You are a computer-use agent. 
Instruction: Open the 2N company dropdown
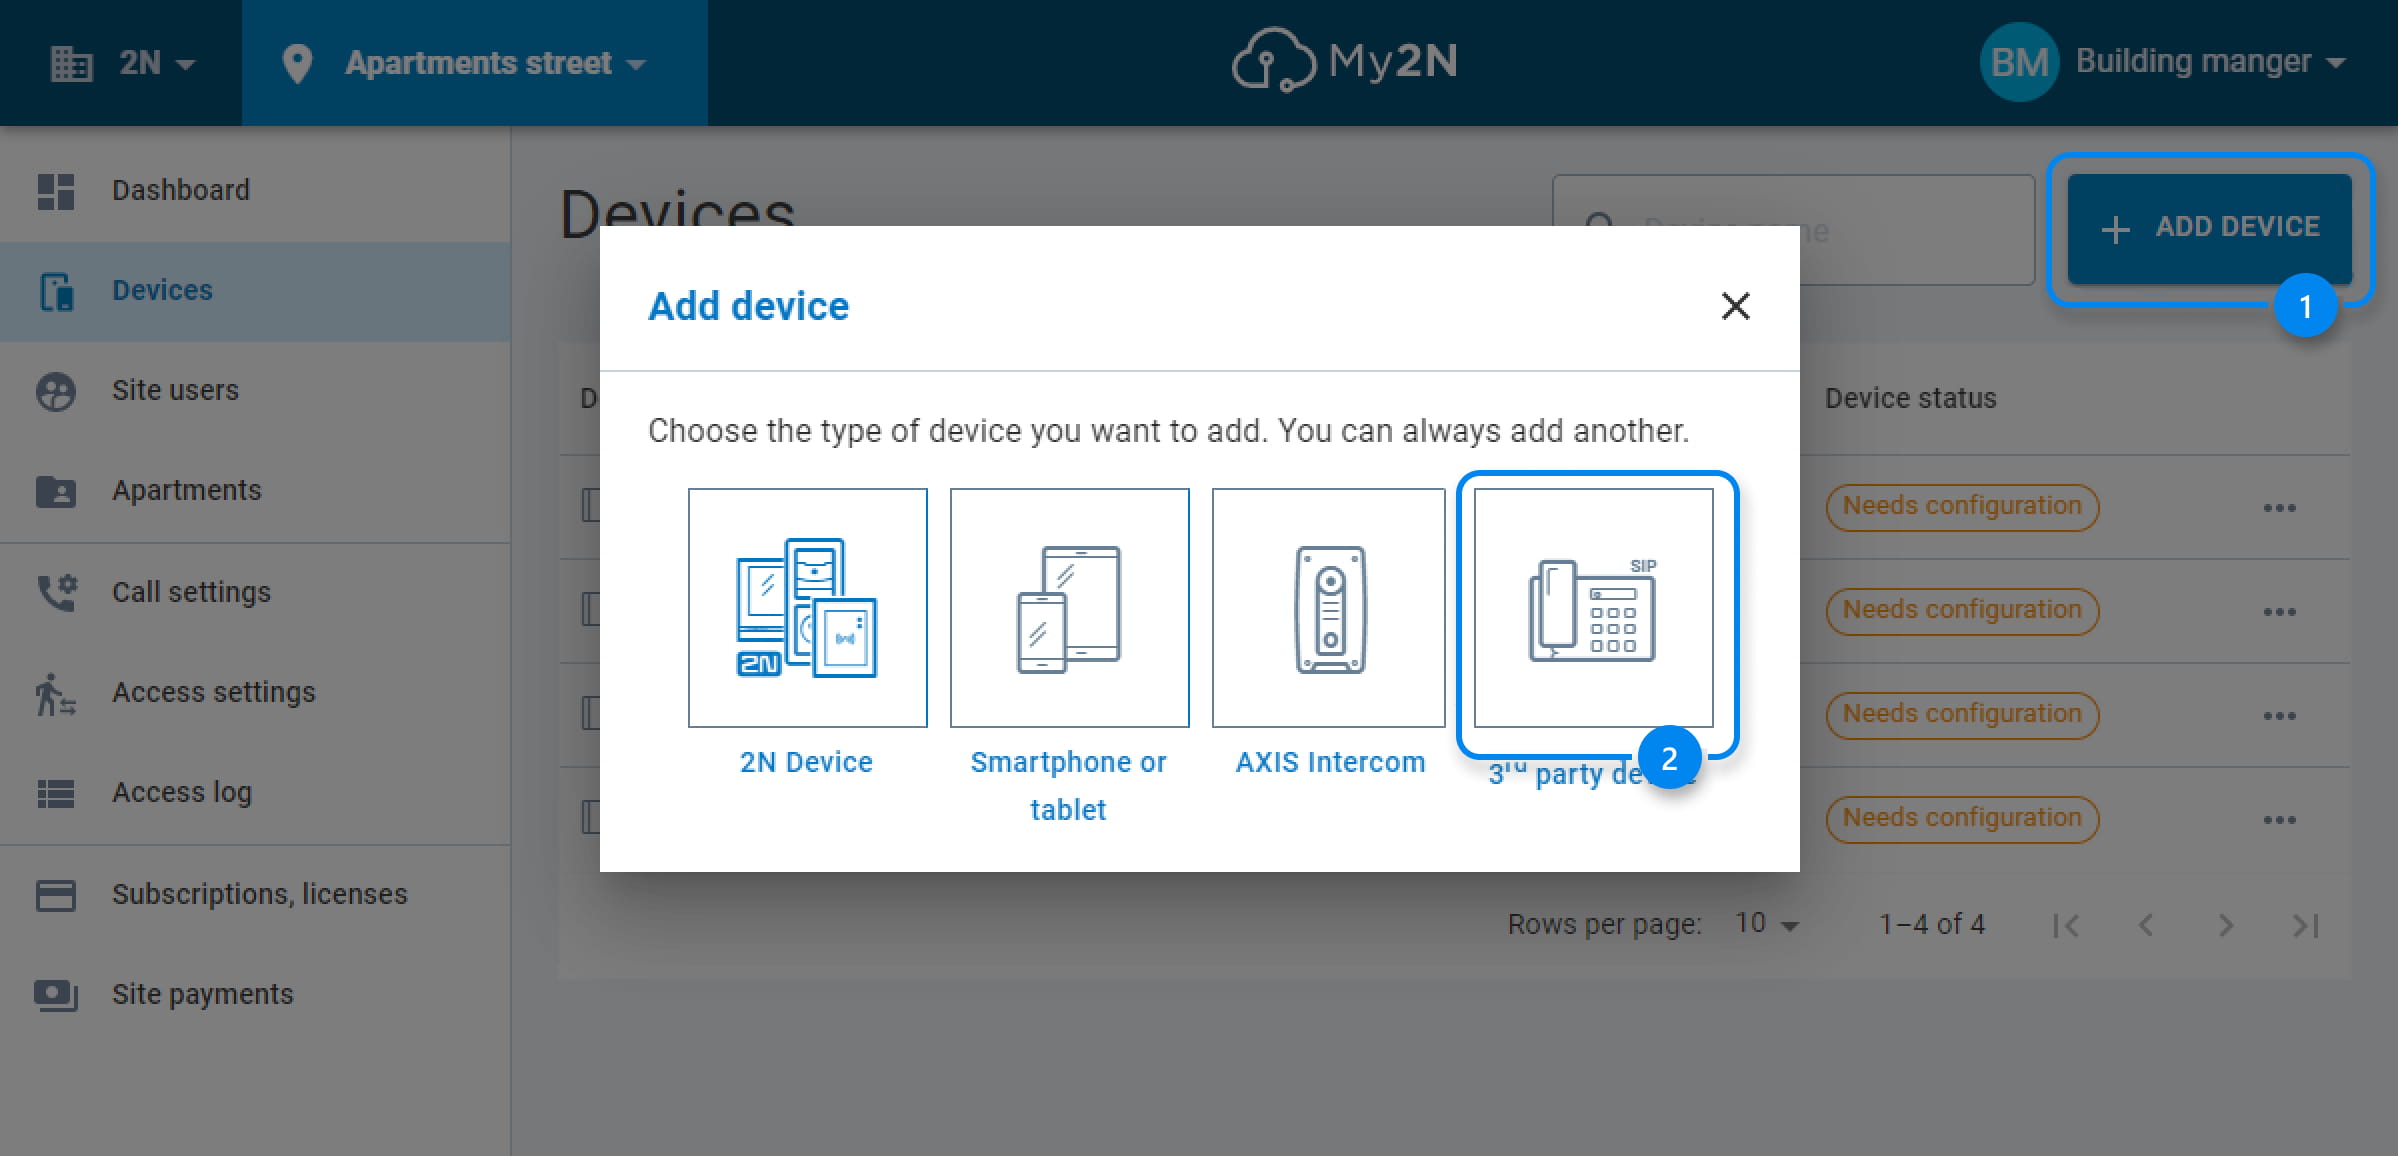(122, 63)
